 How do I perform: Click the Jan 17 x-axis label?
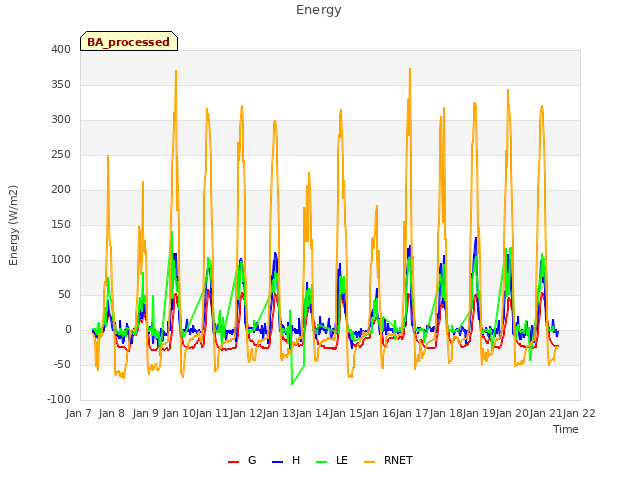[412, 413]
